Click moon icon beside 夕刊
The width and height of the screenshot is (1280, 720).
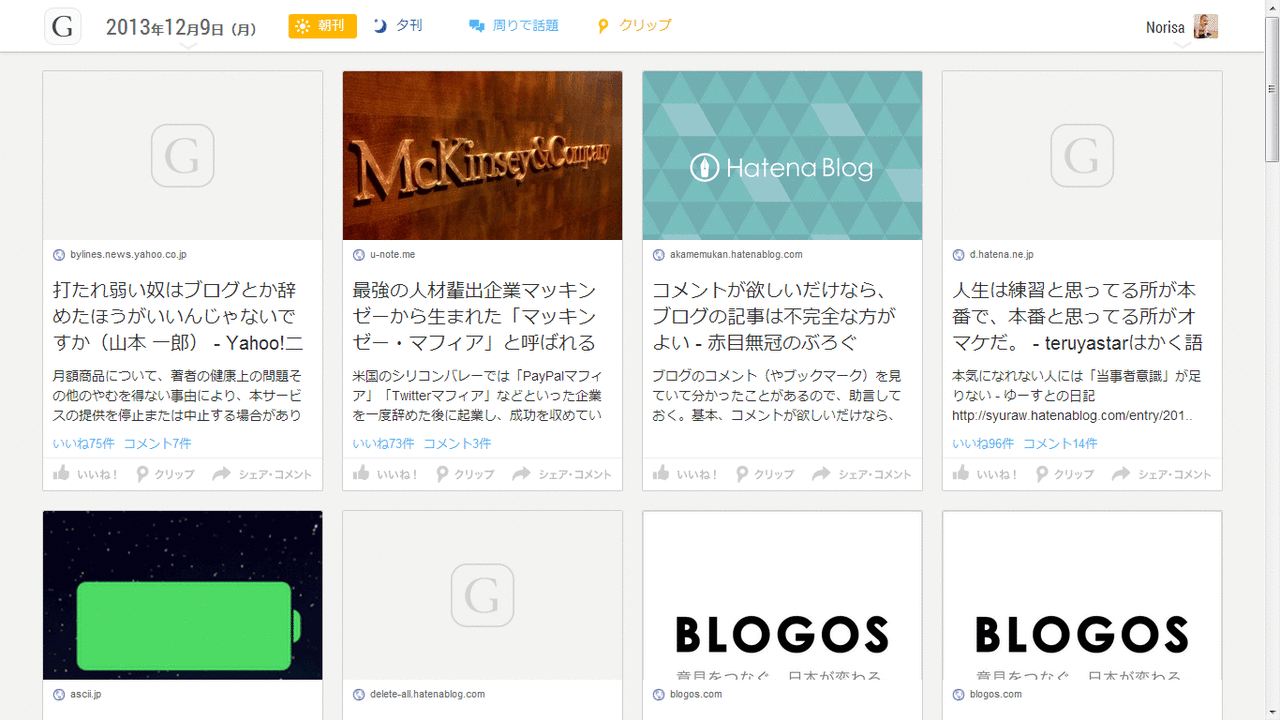tap(380, 26)
